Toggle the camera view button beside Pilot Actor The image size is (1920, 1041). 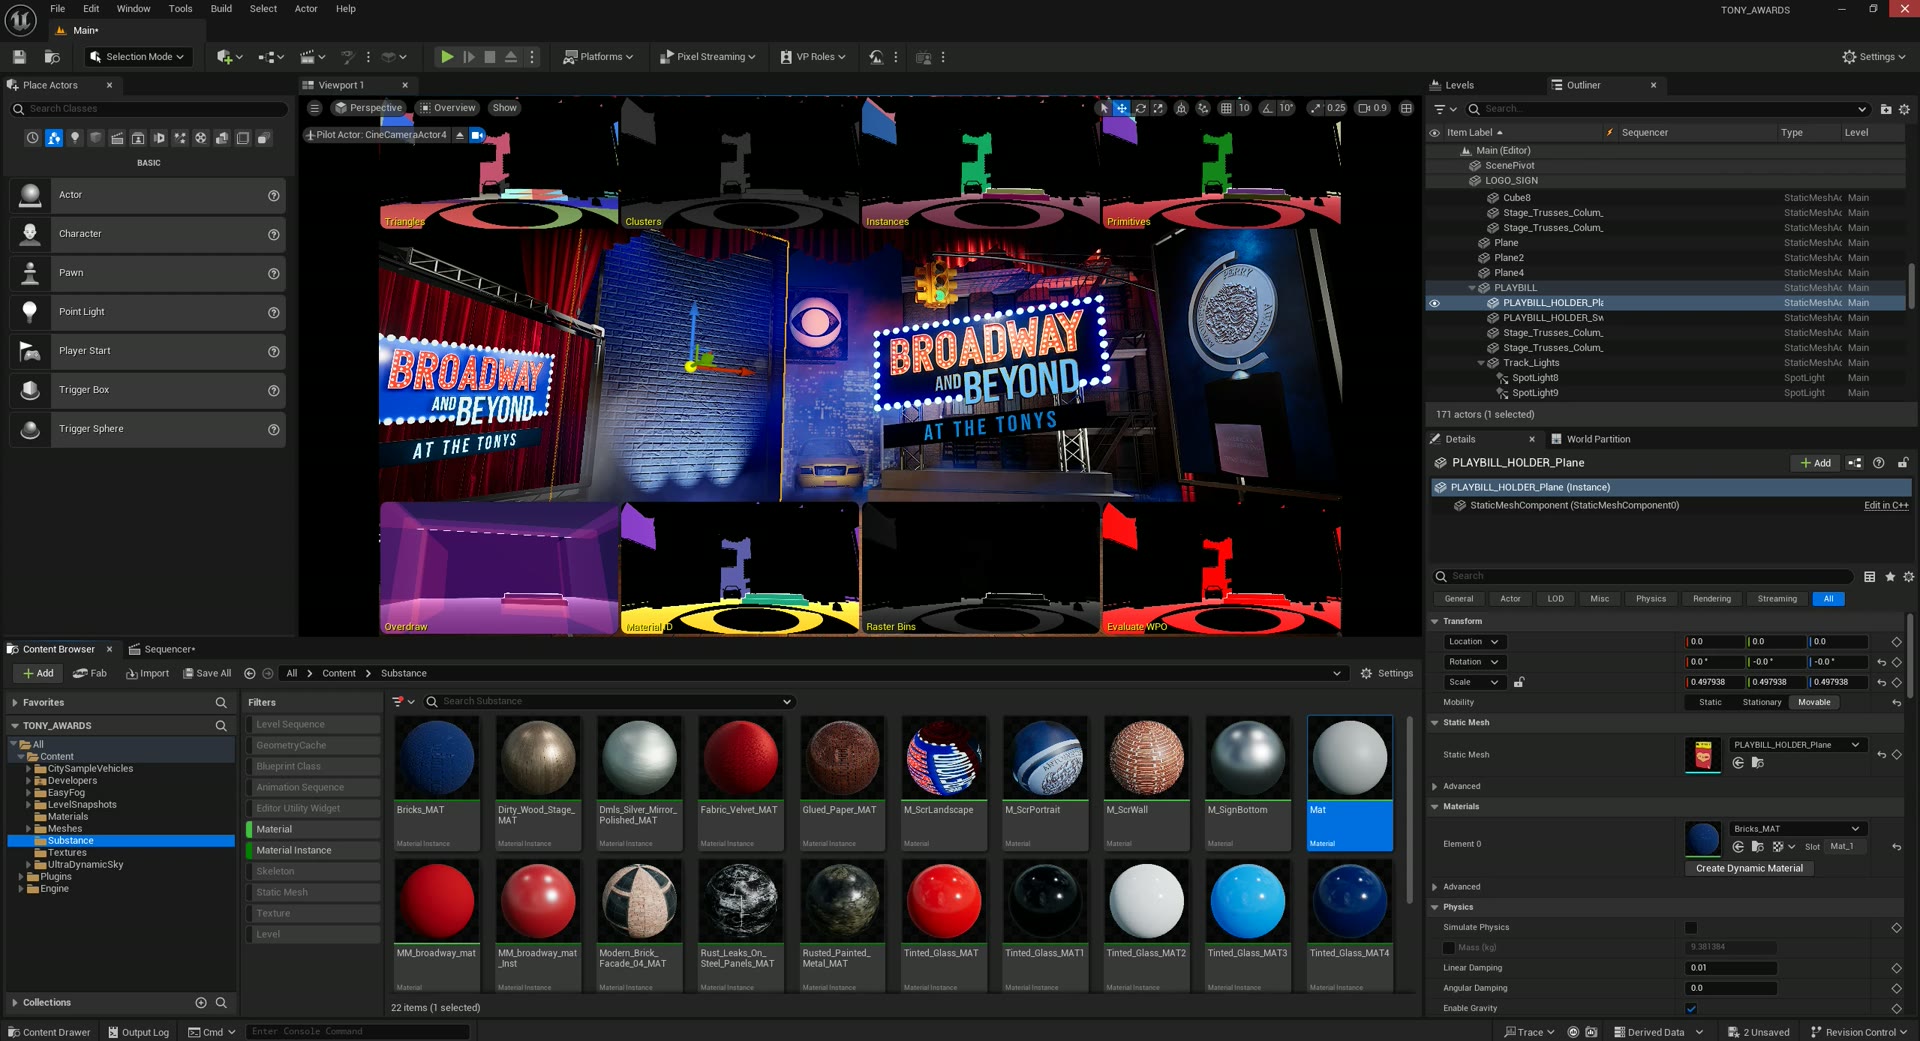477,135
